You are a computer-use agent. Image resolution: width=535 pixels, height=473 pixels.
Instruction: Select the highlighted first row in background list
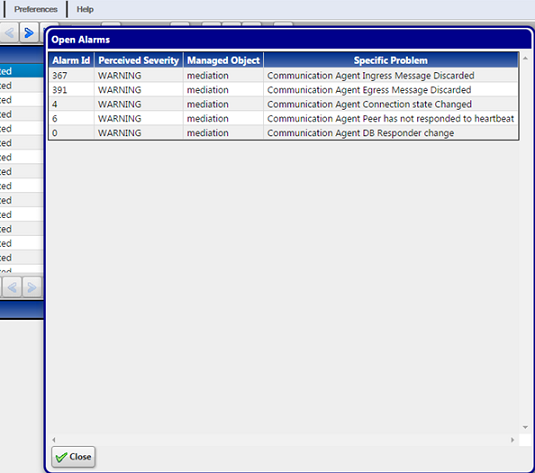[x=21, y=71]
